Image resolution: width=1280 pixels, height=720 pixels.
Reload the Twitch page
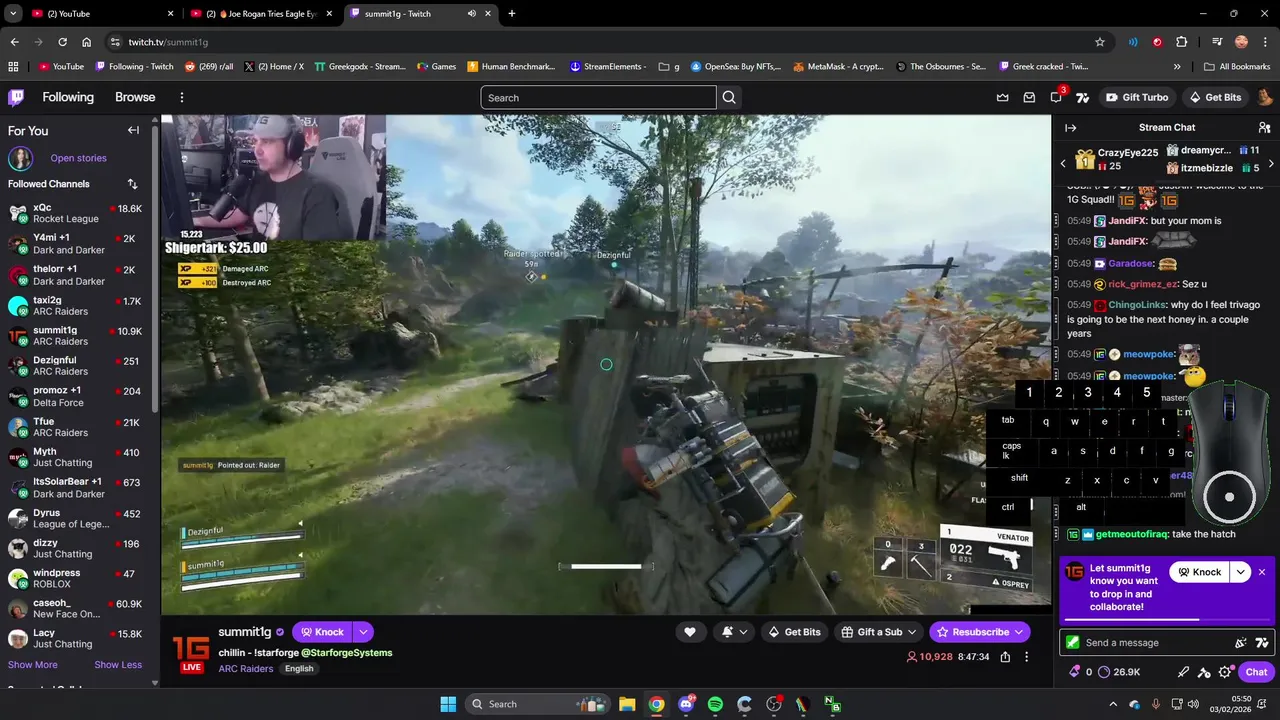62,42
